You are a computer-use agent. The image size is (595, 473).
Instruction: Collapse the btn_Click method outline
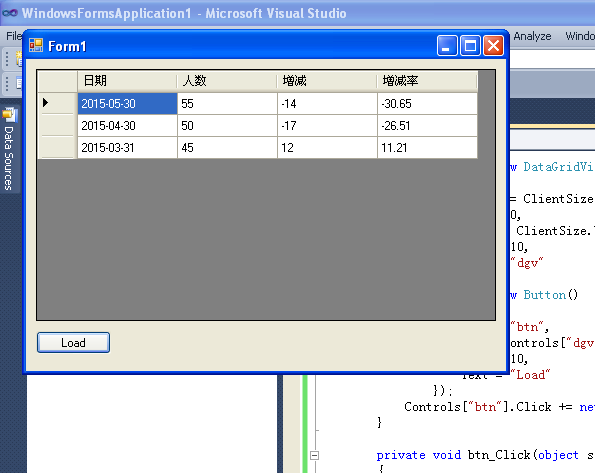point(314,455)
